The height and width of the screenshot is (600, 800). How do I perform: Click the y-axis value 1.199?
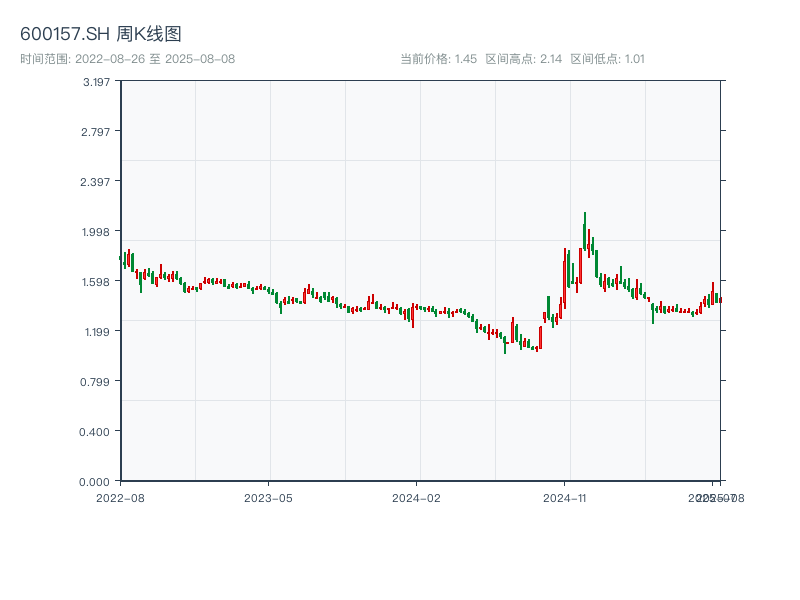pyautogui.click(x=97, y=332)
